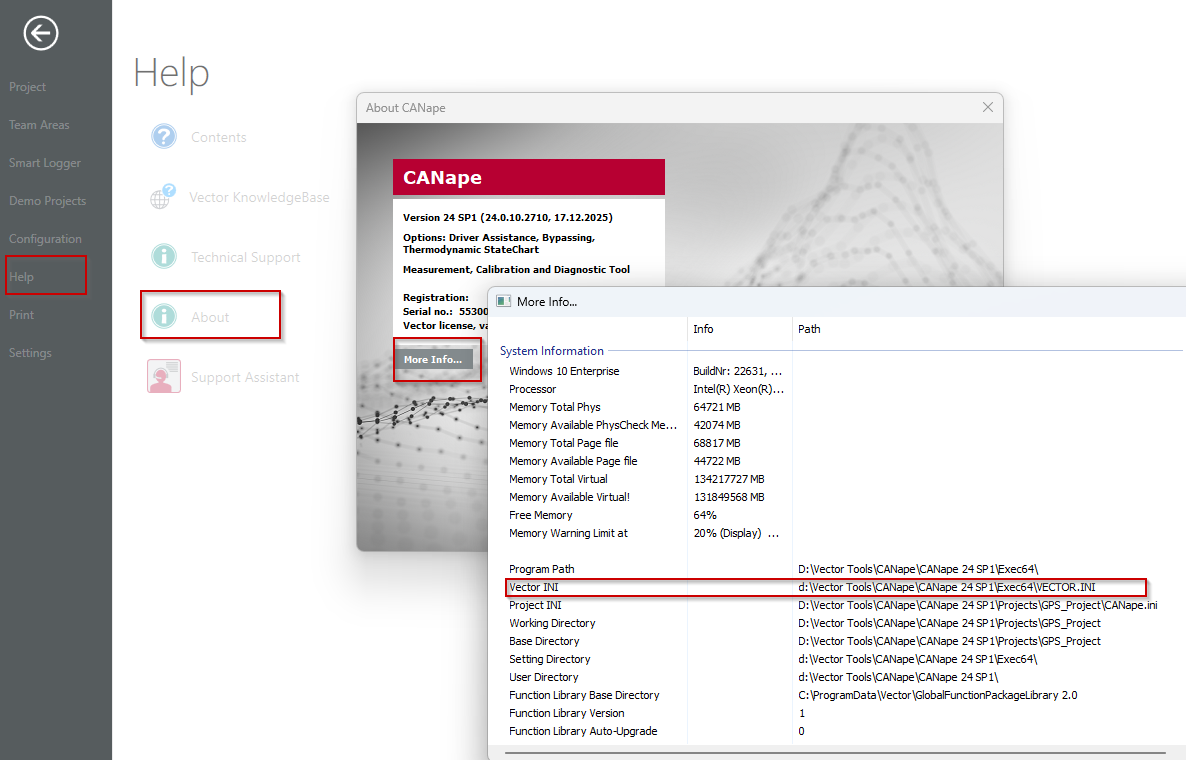The height and width of the screenshot is (760, 1186).
Task: Open the Project menu item
Action: coord(28,87)
